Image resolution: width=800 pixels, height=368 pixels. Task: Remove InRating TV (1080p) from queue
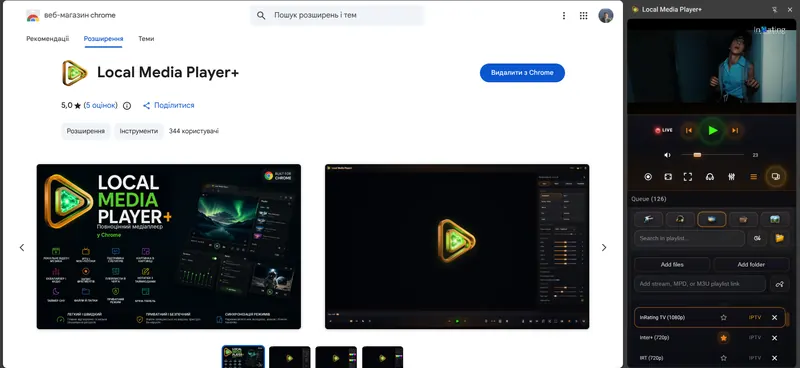click(x=774, y=317)
